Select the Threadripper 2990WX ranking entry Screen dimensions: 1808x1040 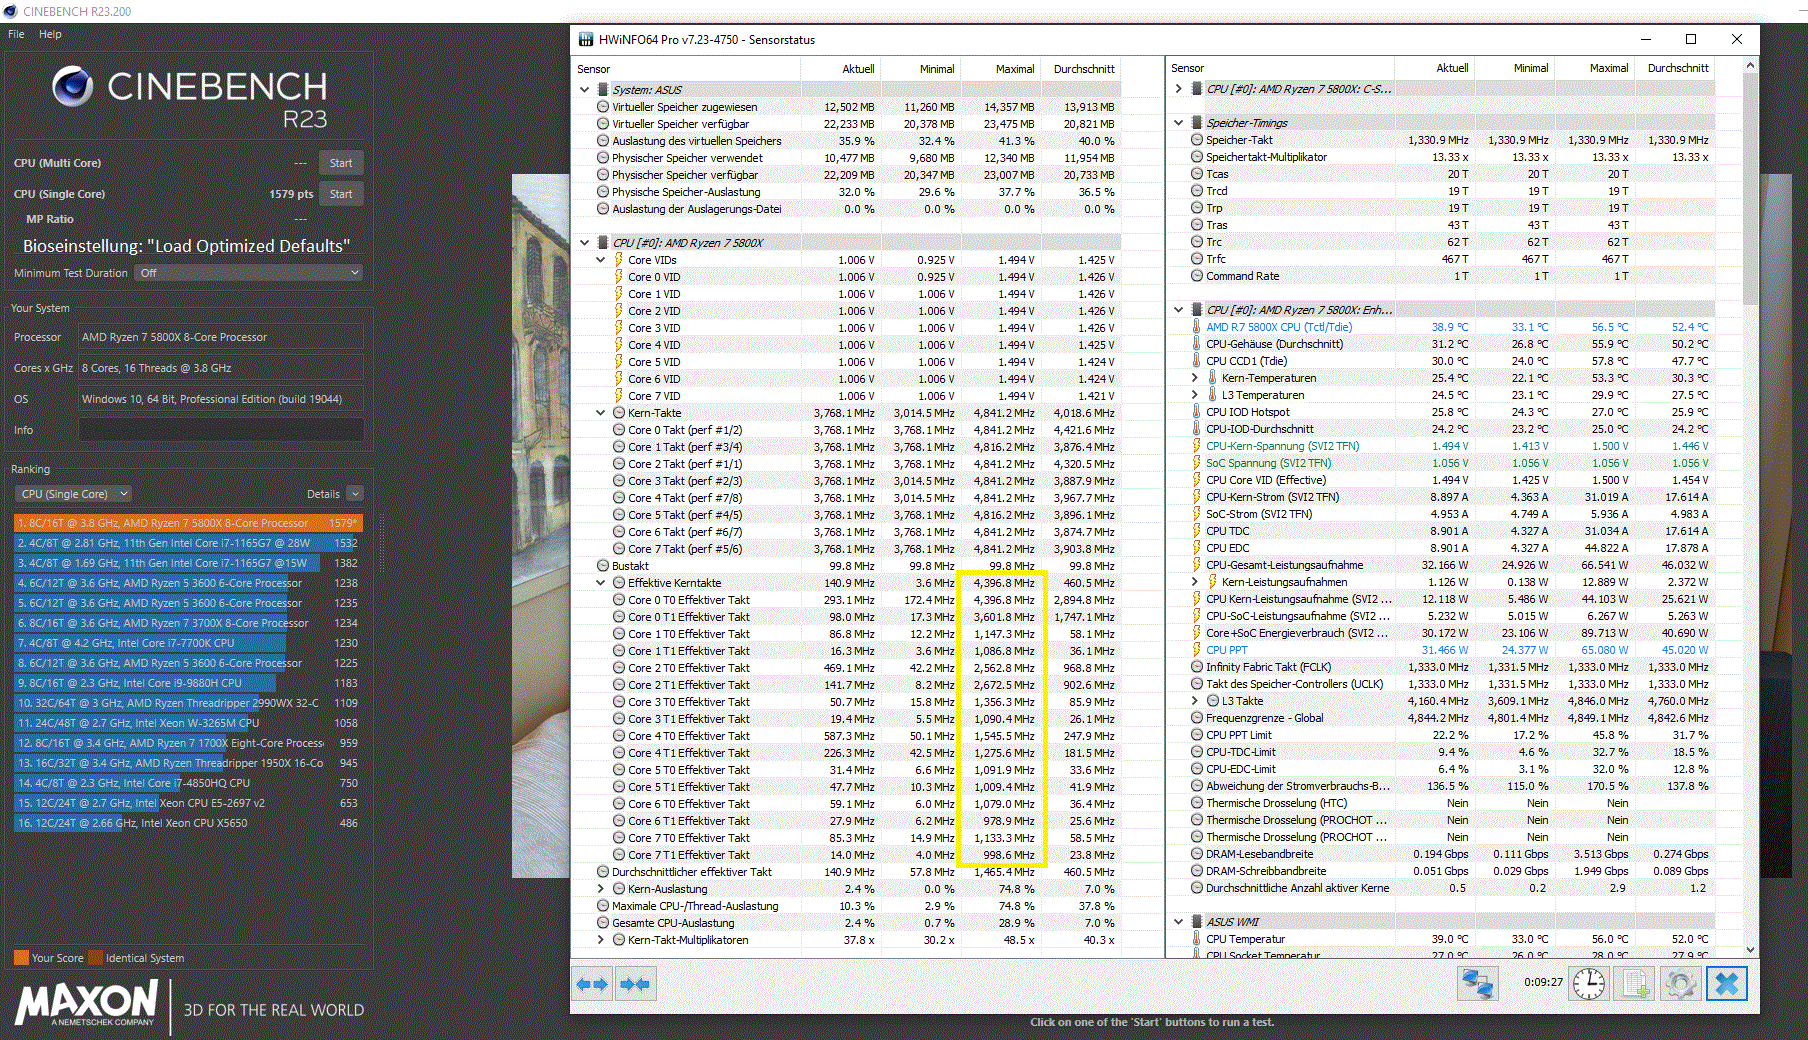pos(188,703)
